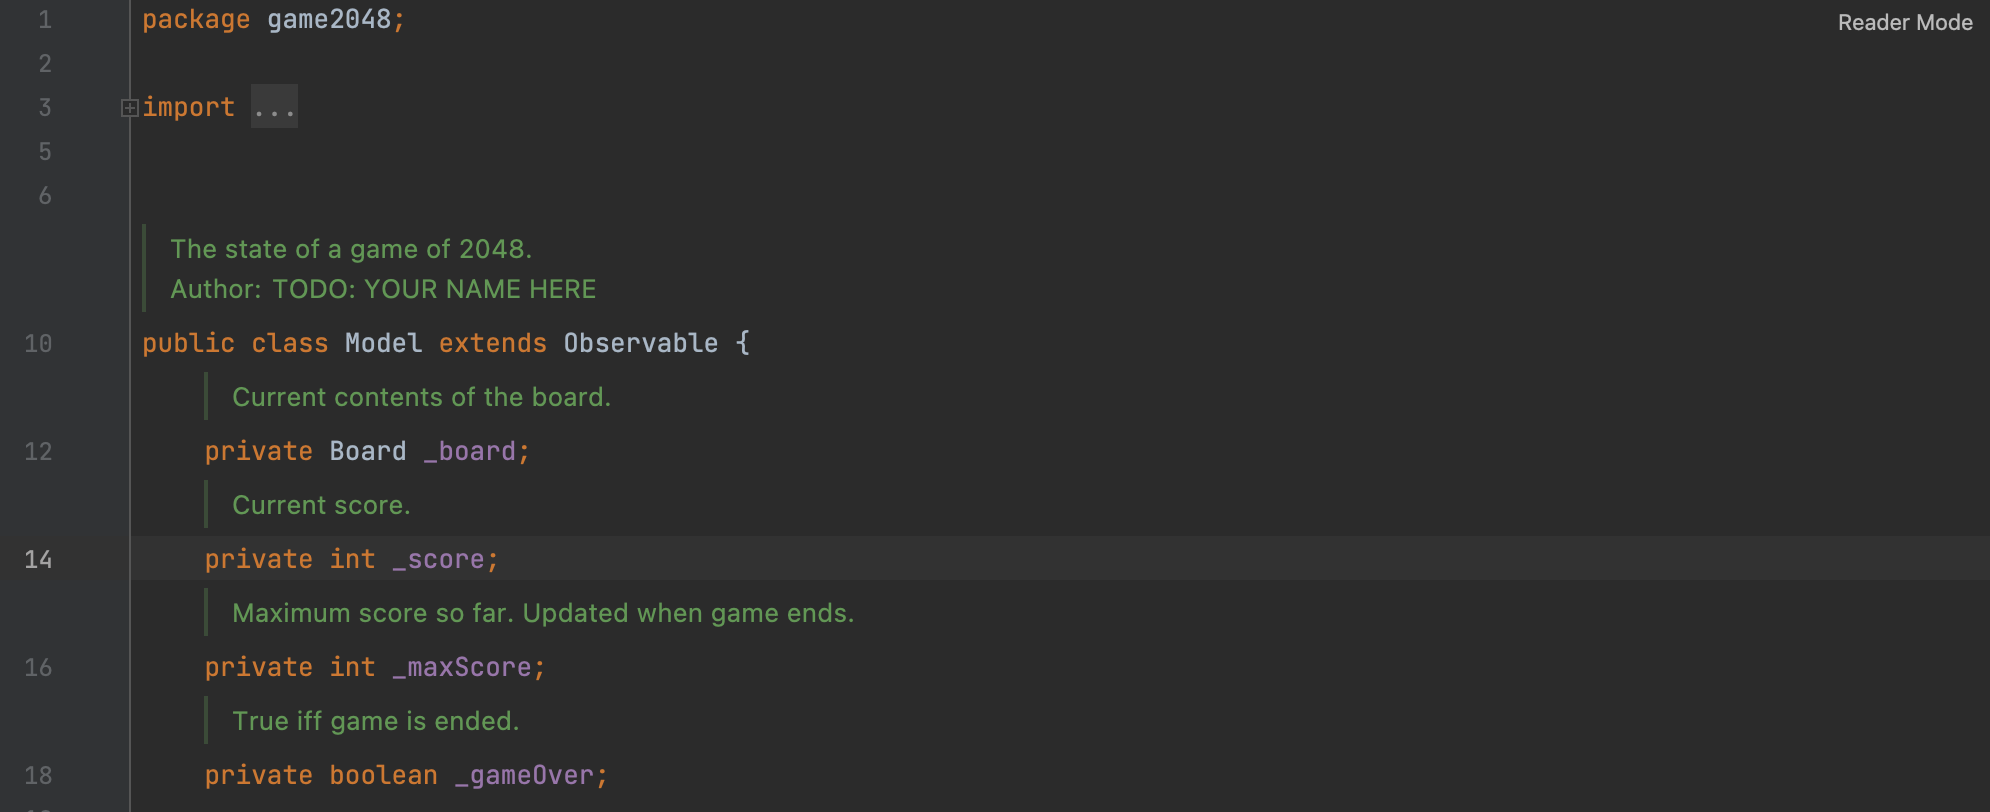Click the collapsed import ellipsis placeholder

274,107
